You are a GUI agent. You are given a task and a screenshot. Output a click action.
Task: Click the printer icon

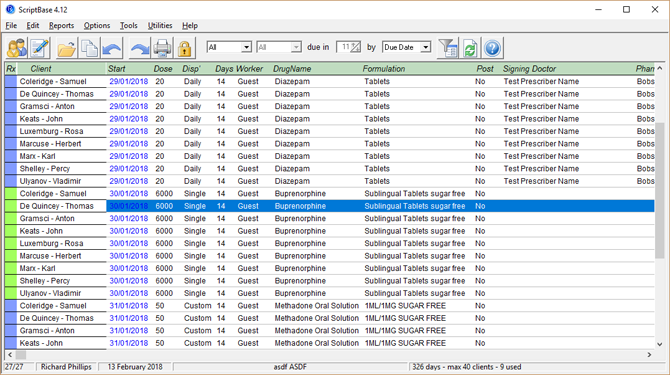(162, 47)
